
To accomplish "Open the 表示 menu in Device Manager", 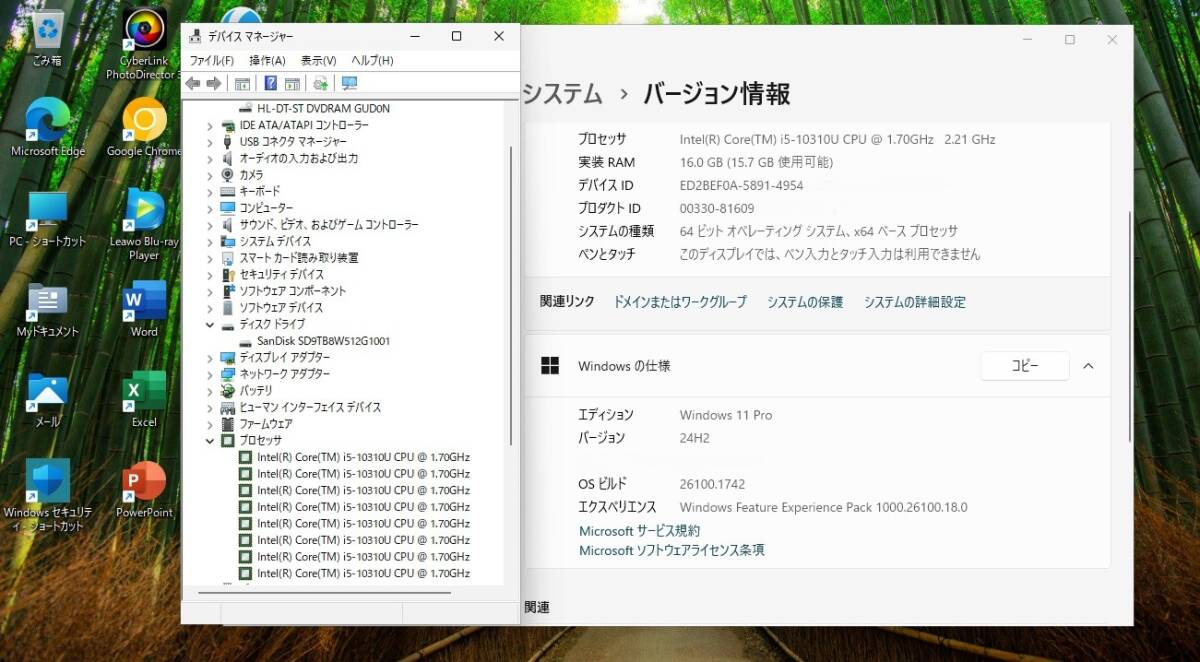I will (x=317, y=60).
